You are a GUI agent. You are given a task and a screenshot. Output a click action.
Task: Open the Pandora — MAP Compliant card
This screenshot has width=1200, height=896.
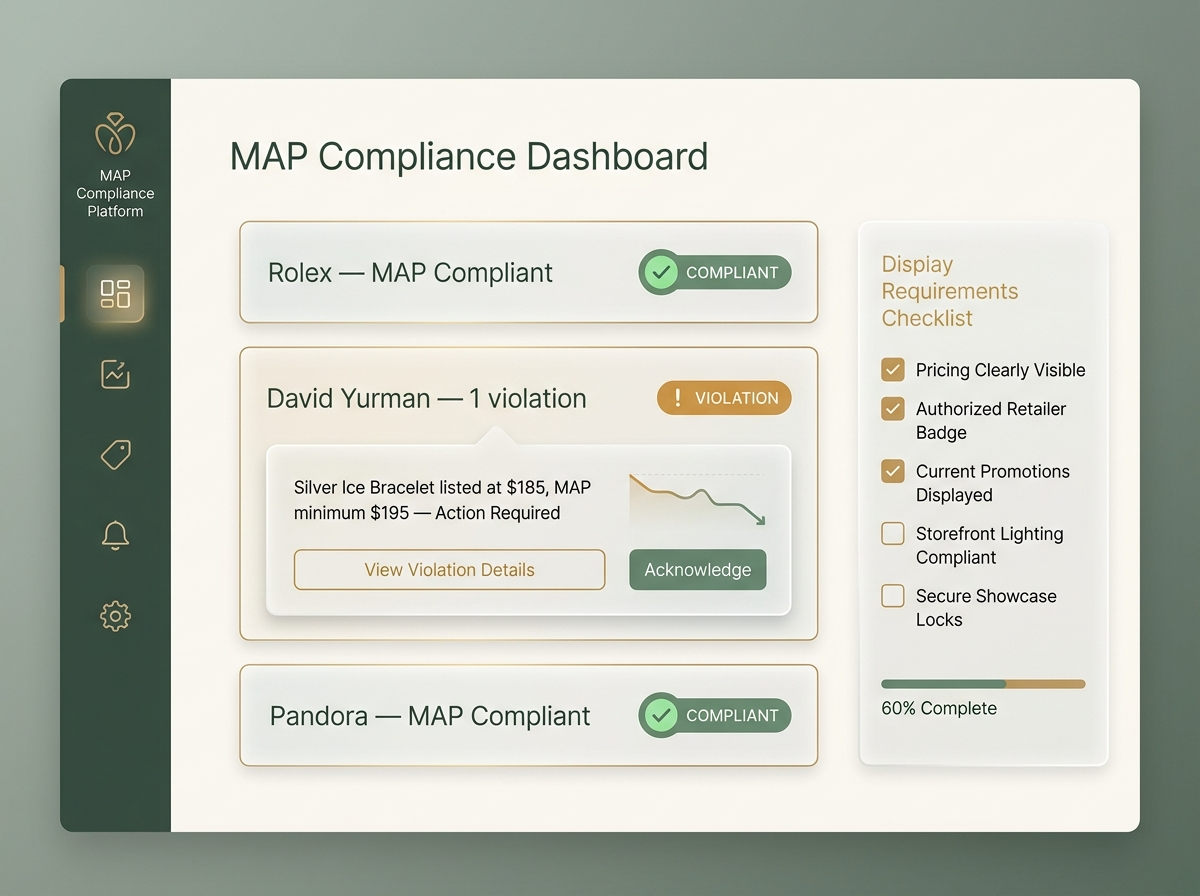tap(529, 715)
